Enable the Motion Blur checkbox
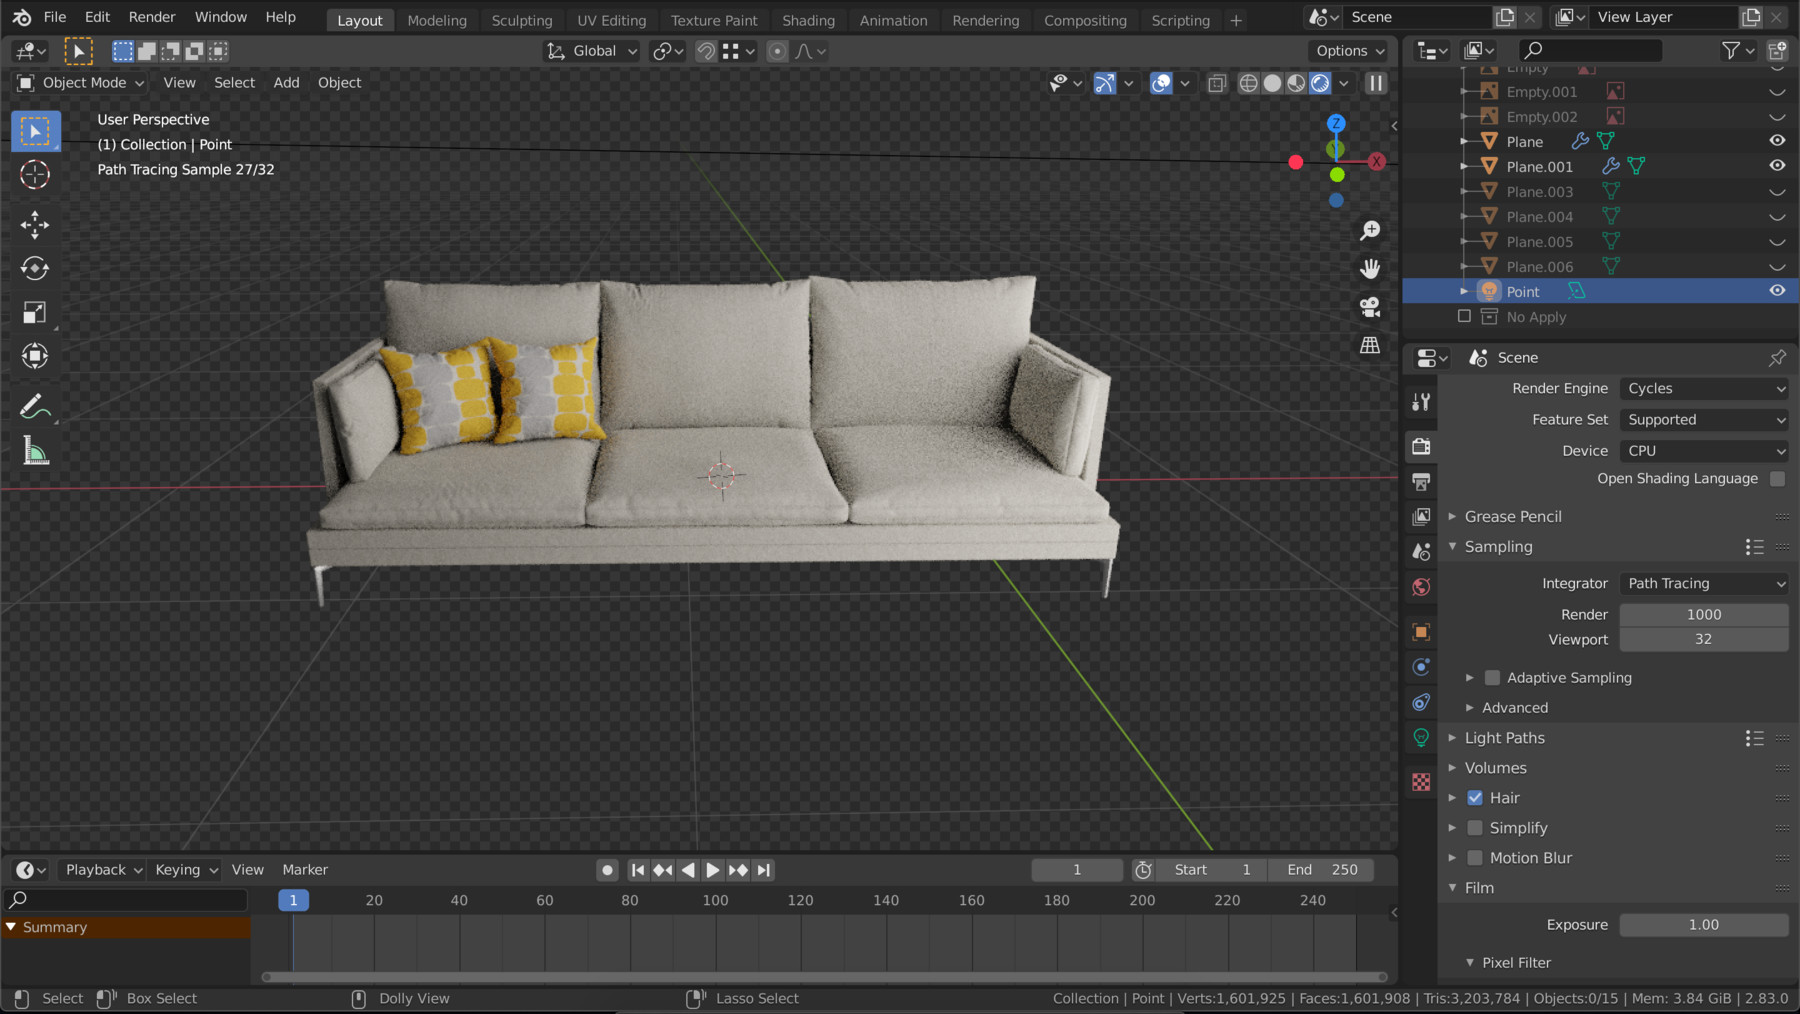Screen dimensions: 1800x1014 click(1475, 858)
